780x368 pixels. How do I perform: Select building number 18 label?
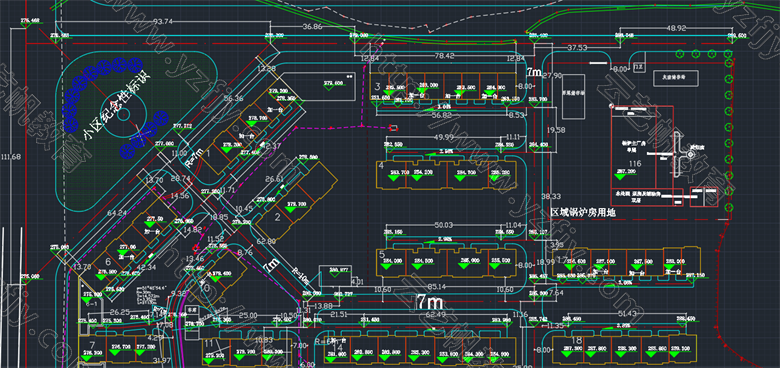(x=577, y=341)
